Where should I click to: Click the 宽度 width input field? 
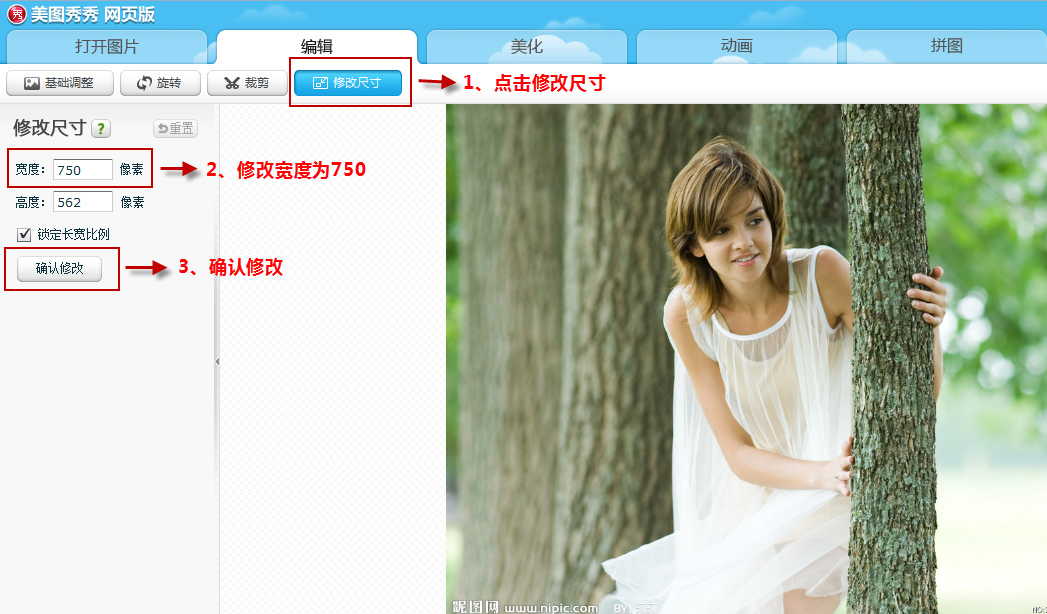coord(83,170)
